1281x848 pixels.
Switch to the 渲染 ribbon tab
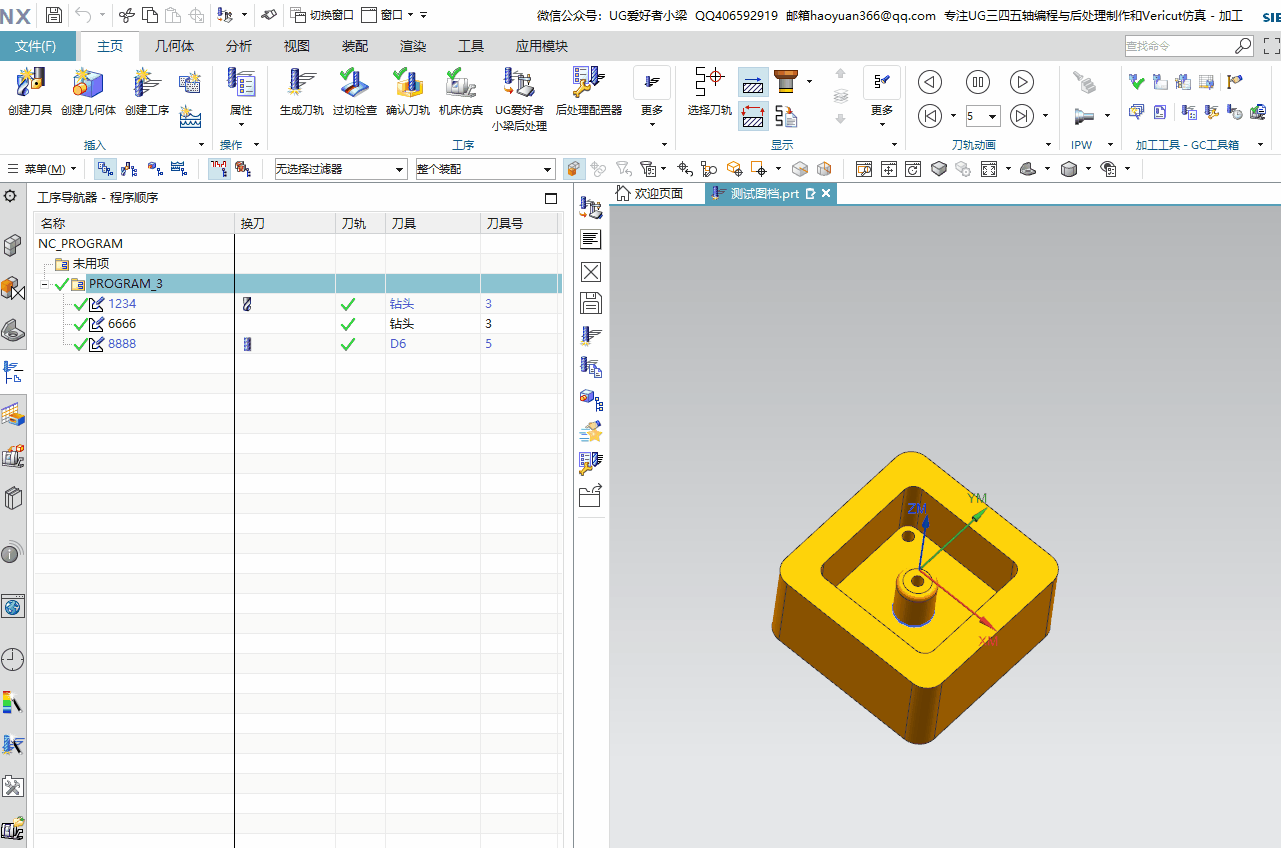point(413,46)
